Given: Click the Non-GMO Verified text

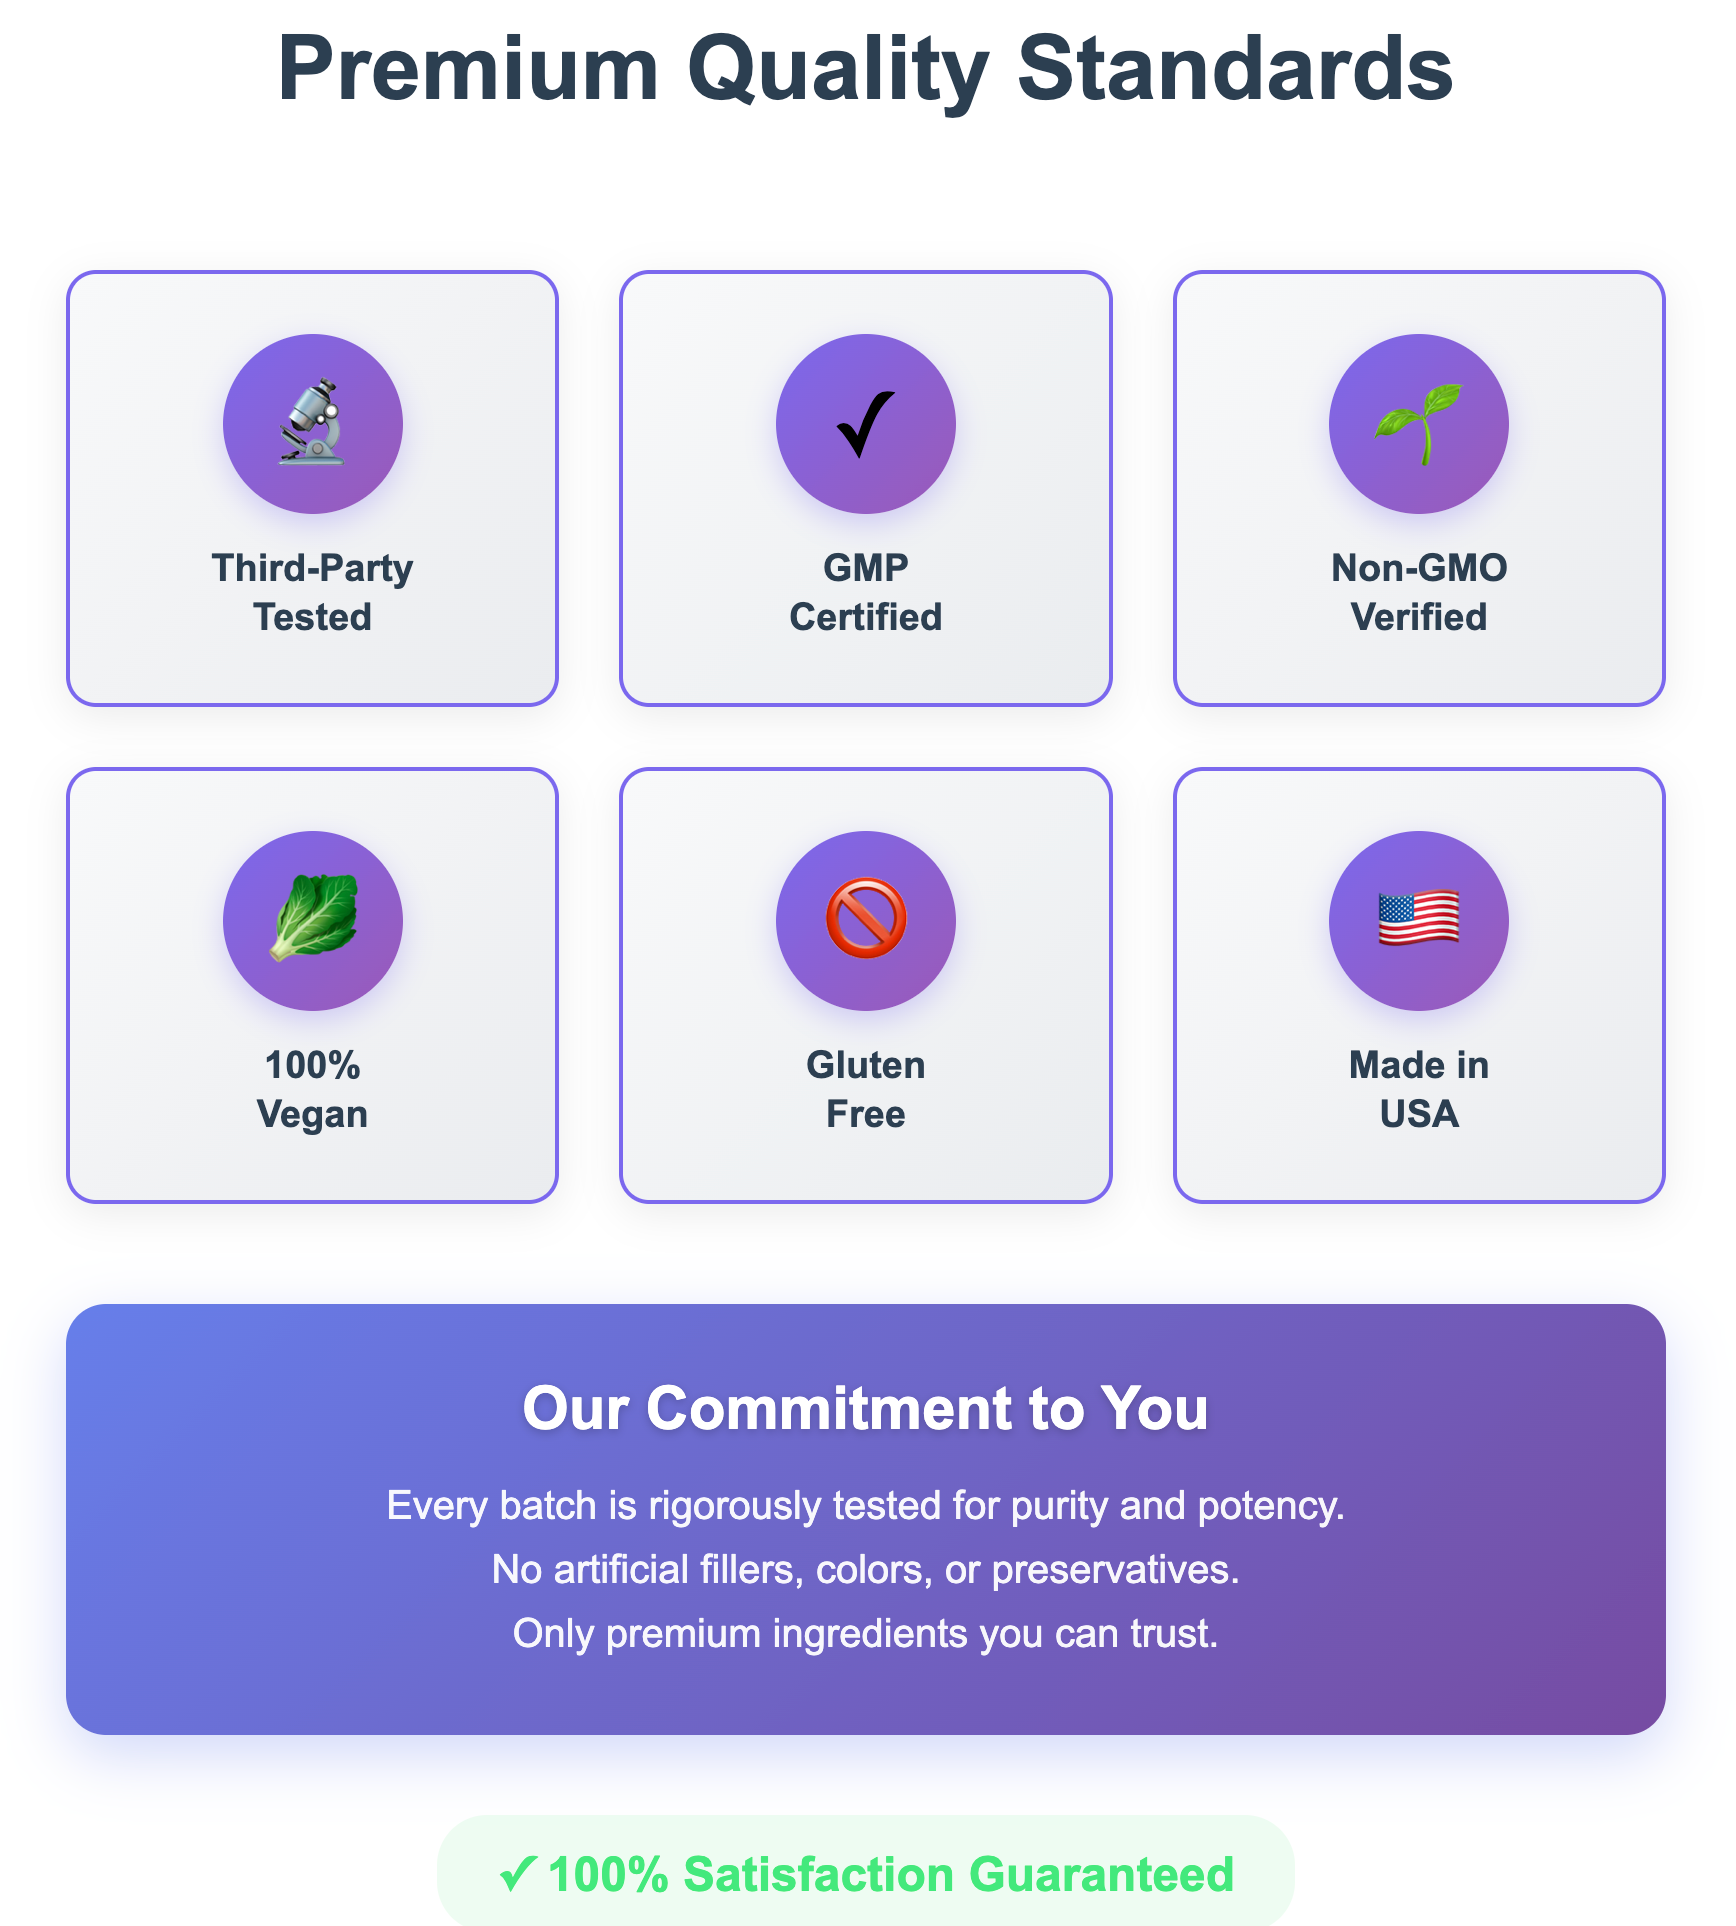Looking at the screenshot, I should pos(1418,592).
